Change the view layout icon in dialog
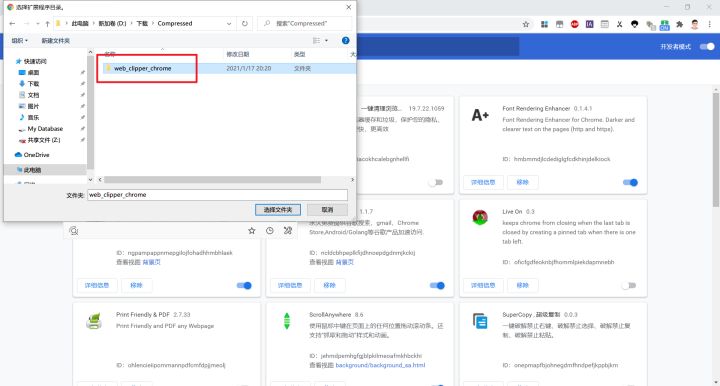Viewport: 720px width, 386px height. click(316, 40)
